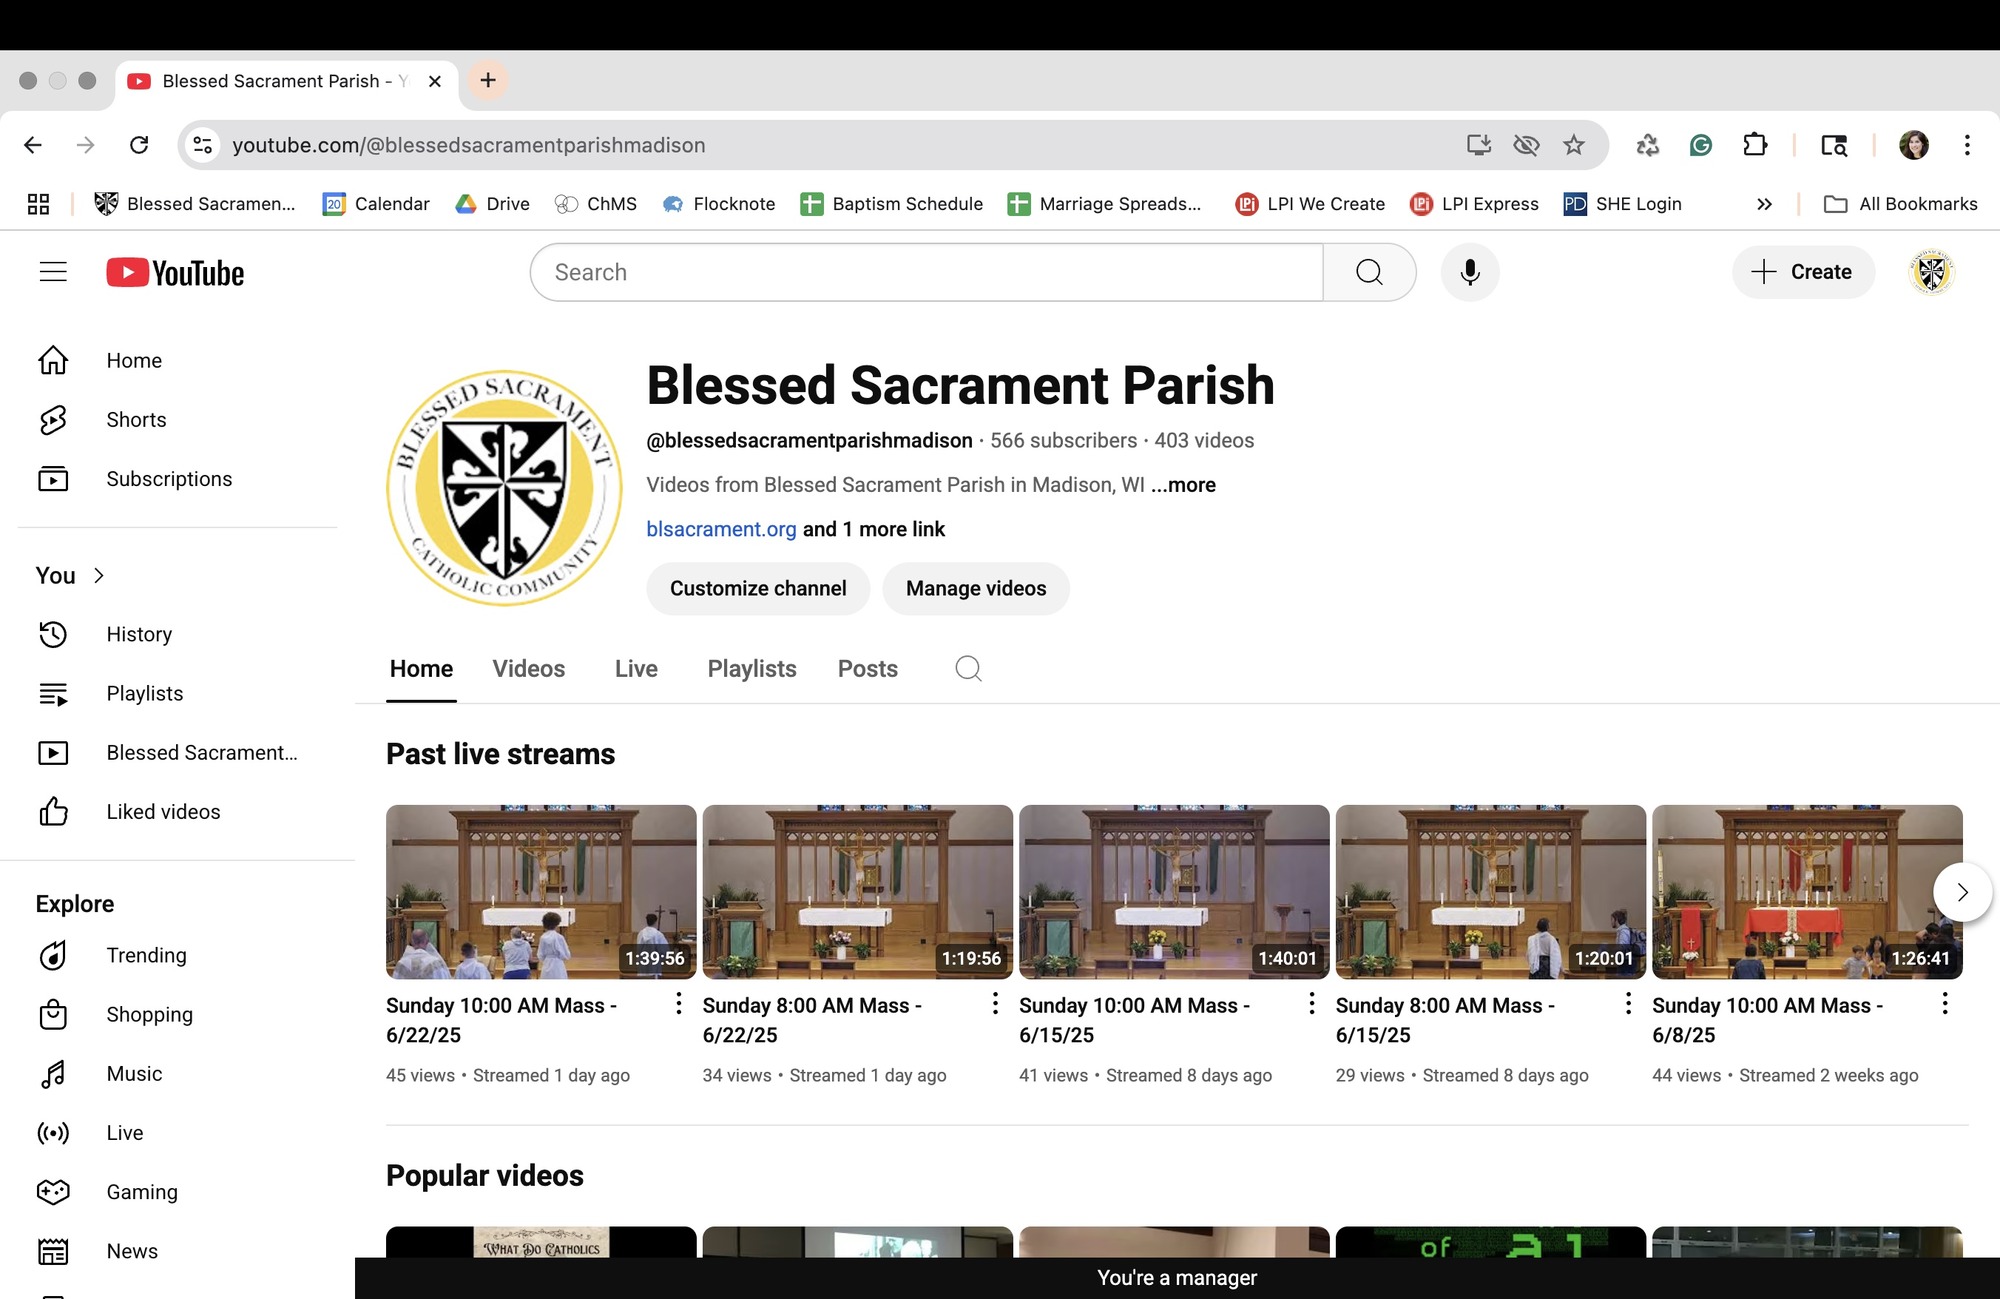Switch to the Posts tab

point(868,669)
